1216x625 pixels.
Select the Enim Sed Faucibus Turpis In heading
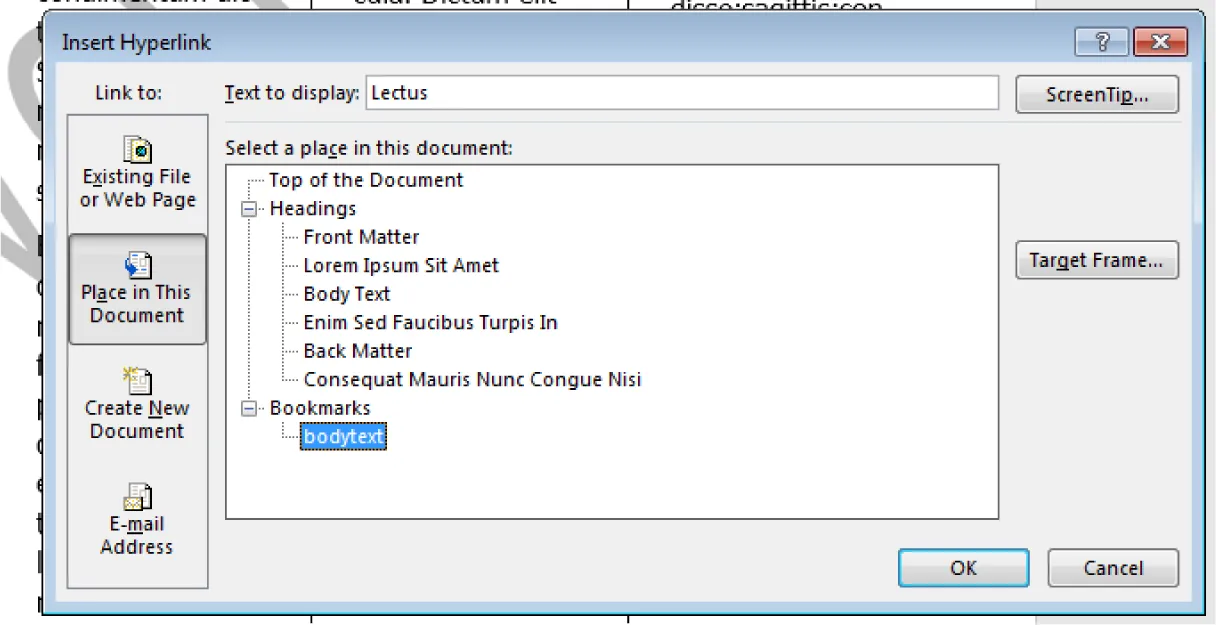click(431, 322)
